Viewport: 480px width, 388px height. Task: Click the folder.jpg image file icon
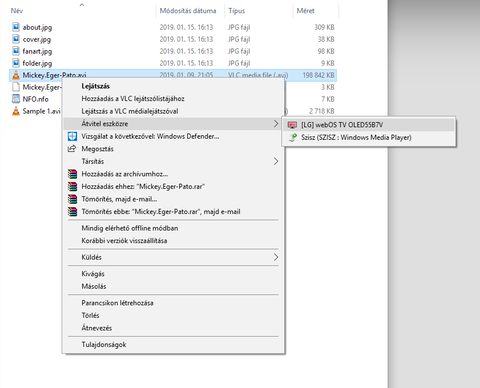[16, 63]
